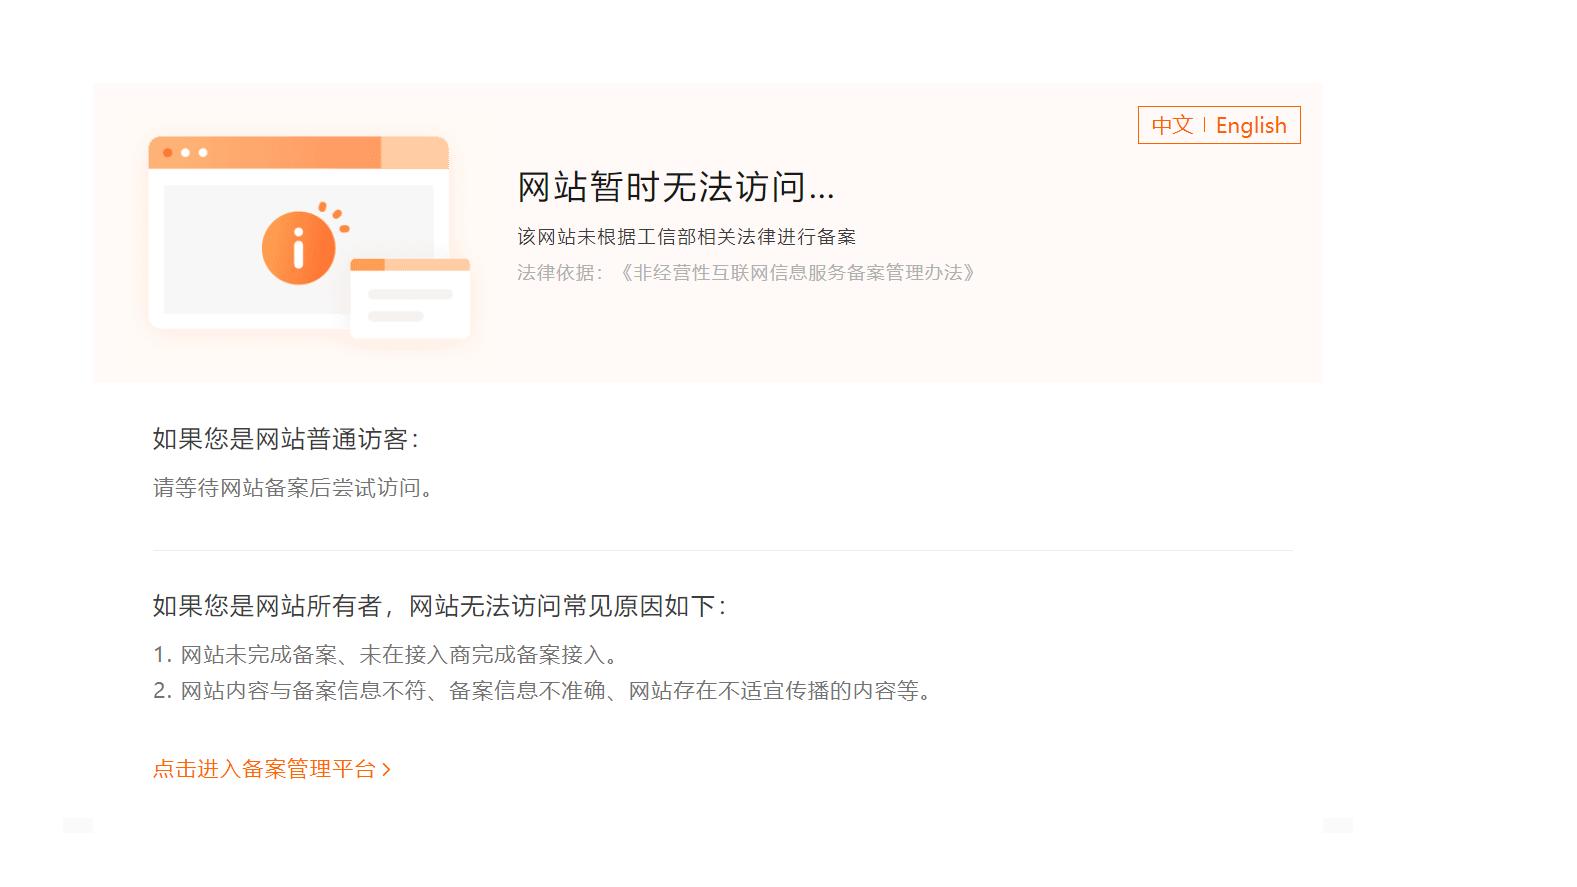Click the orange info icon in illustration
This screenshot has height=887, width=1577.
(298, 248)
